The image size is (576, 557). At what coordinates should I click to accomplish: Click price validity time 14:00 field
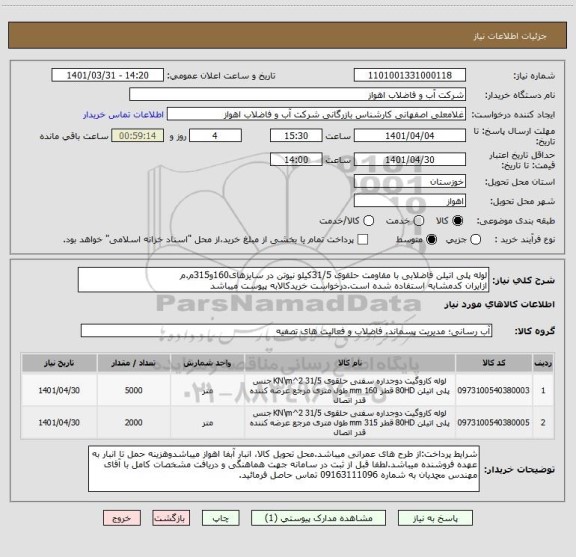click(296, 159)
